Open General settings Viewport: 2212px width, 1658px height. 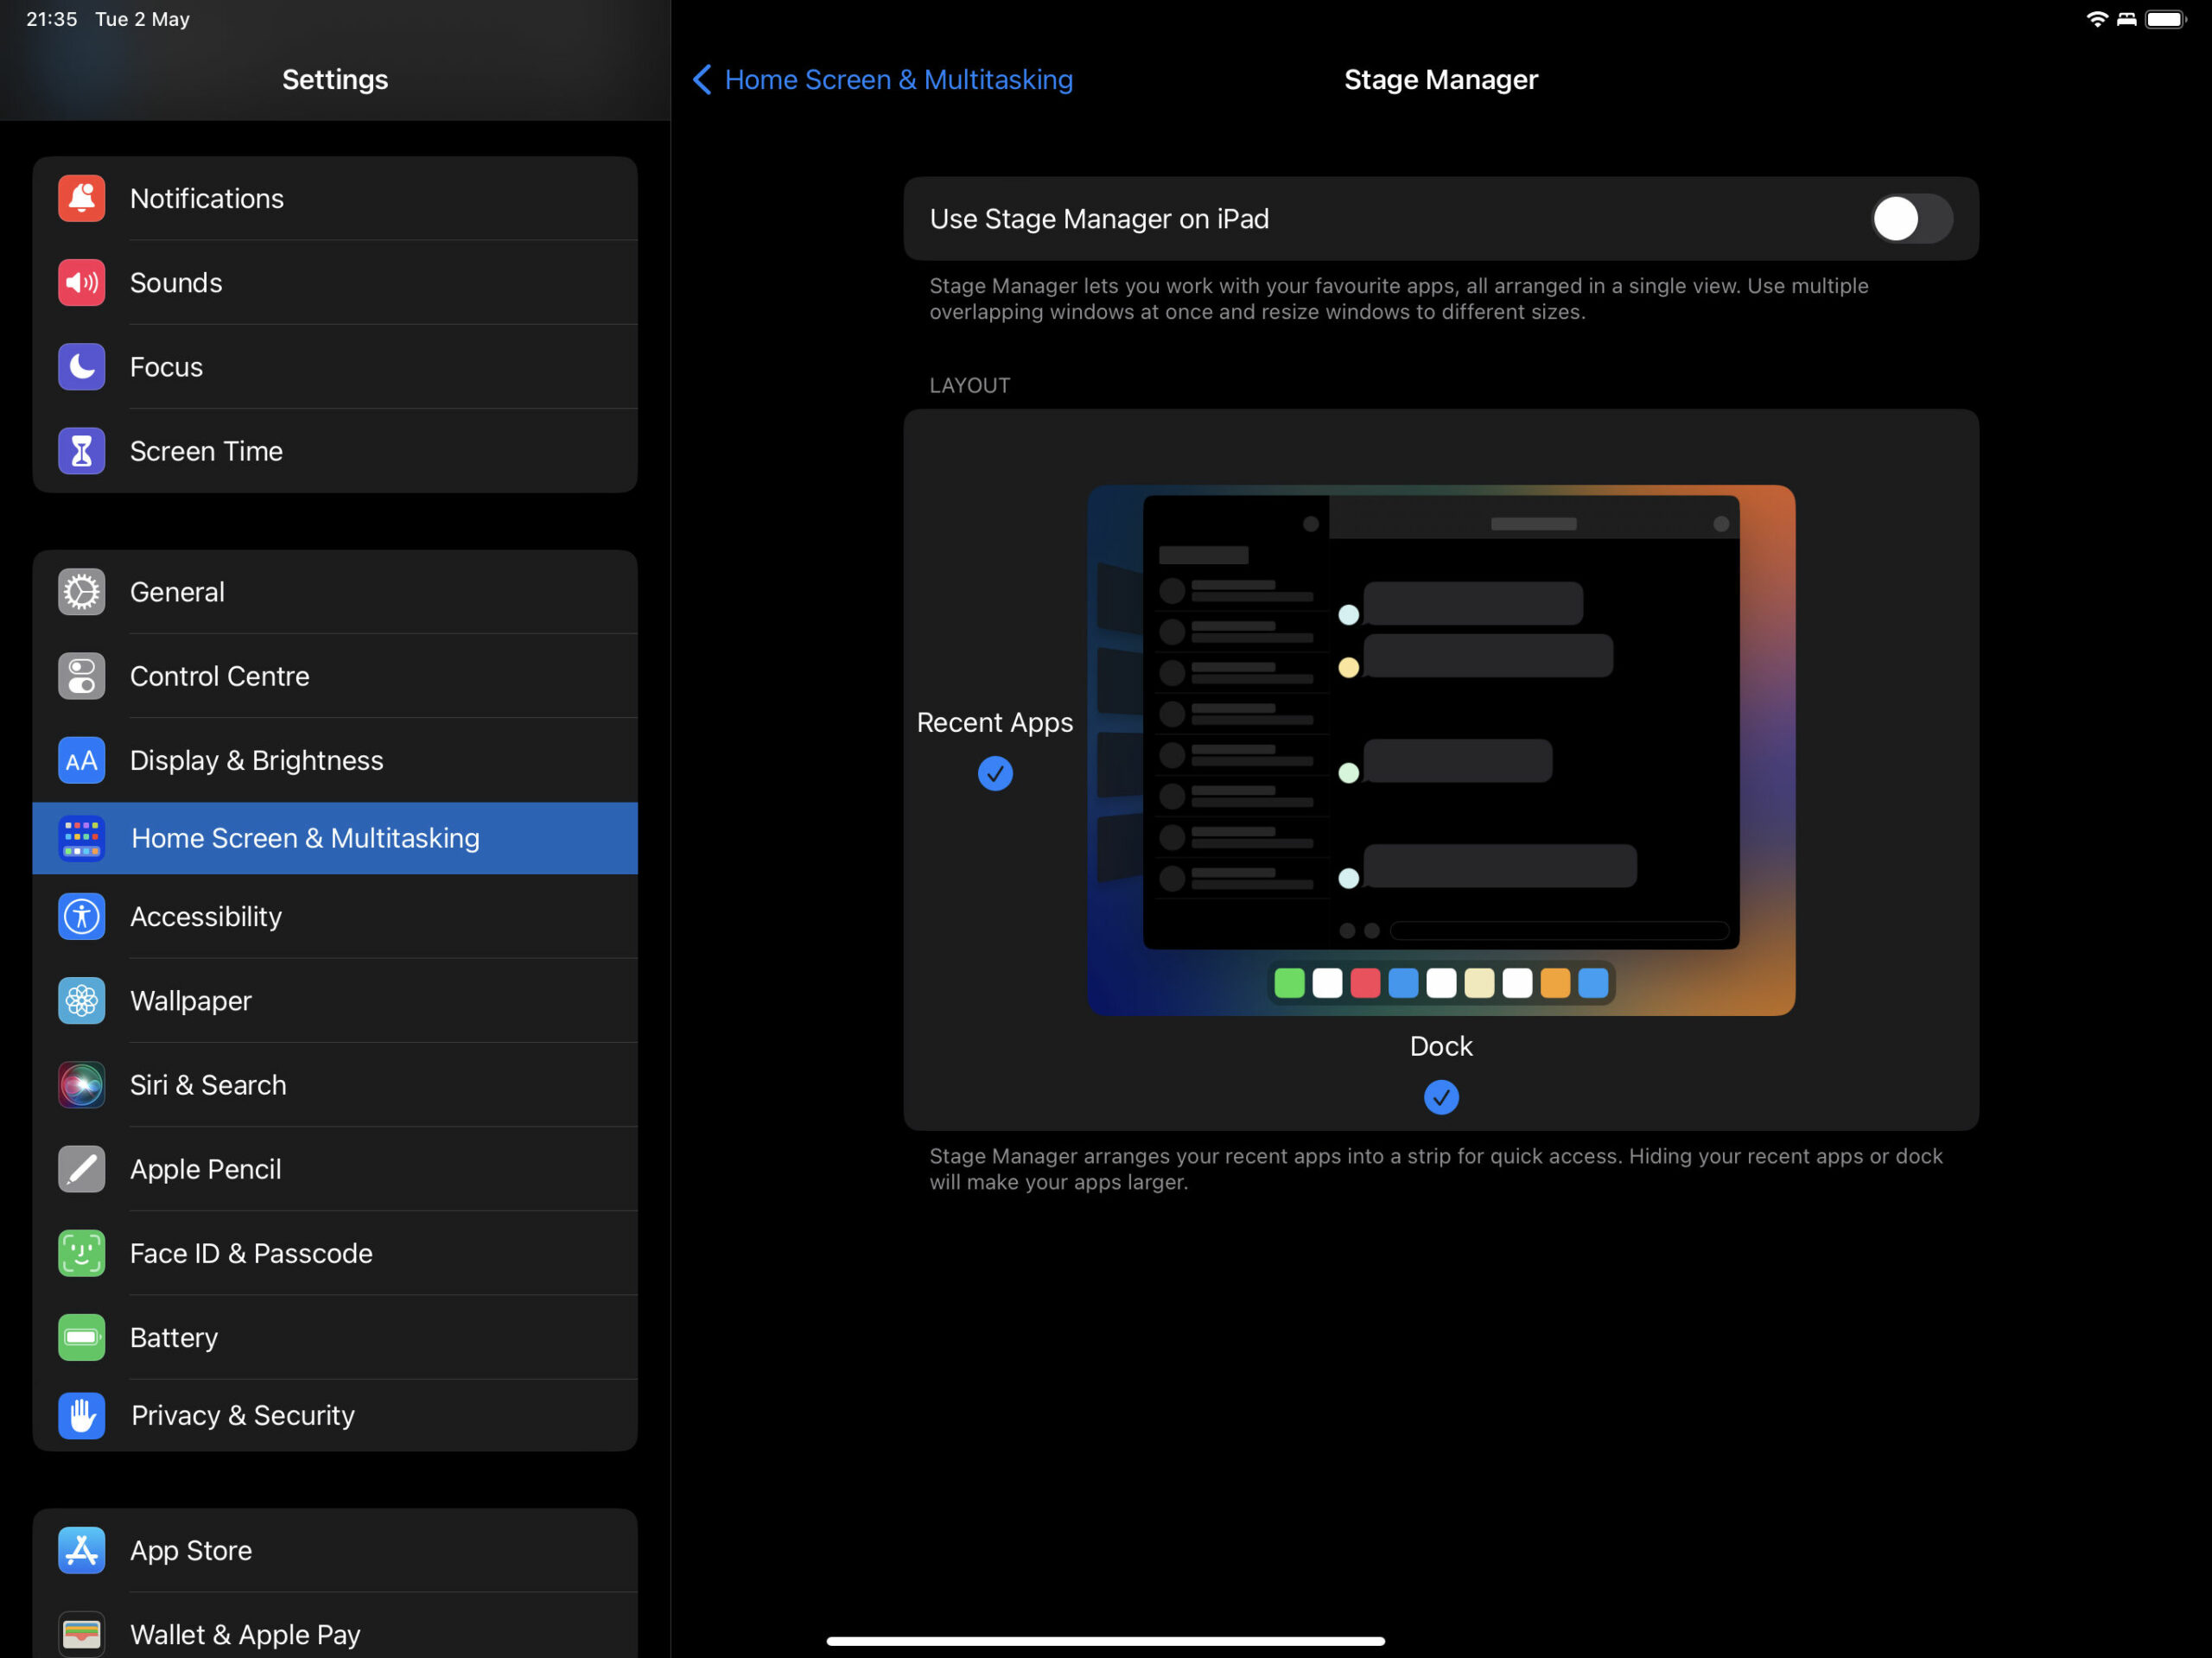coord(335,592)
